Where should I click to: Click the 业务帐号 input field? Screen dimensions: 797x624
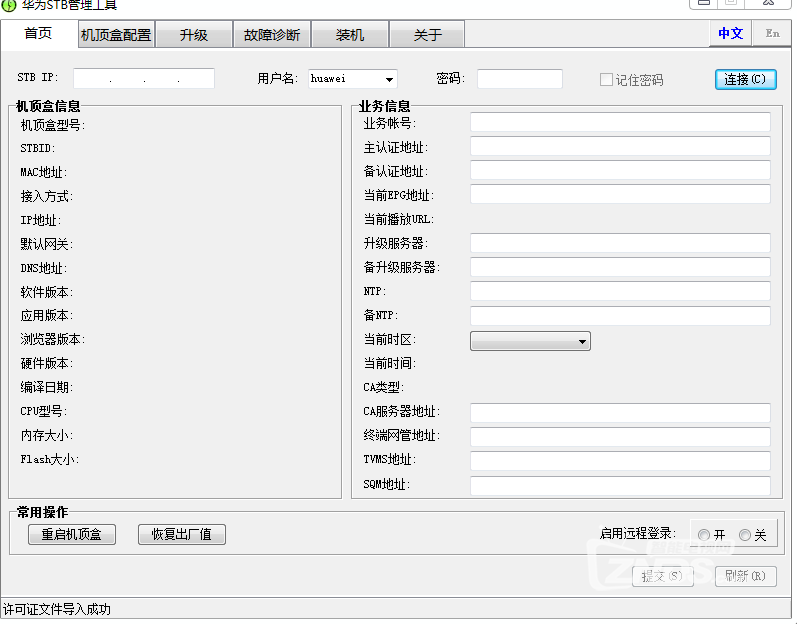(620, 122)
